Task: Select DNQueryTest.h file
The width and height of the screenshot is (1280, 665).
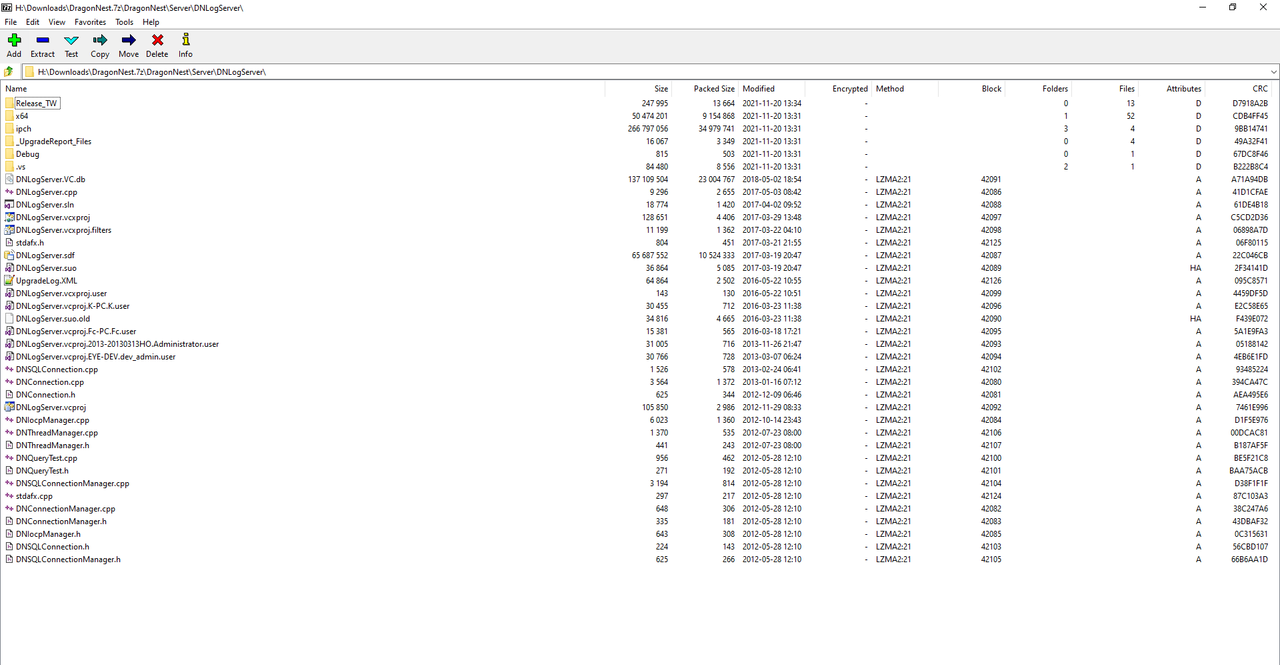Action: click(x=42, y=470)
